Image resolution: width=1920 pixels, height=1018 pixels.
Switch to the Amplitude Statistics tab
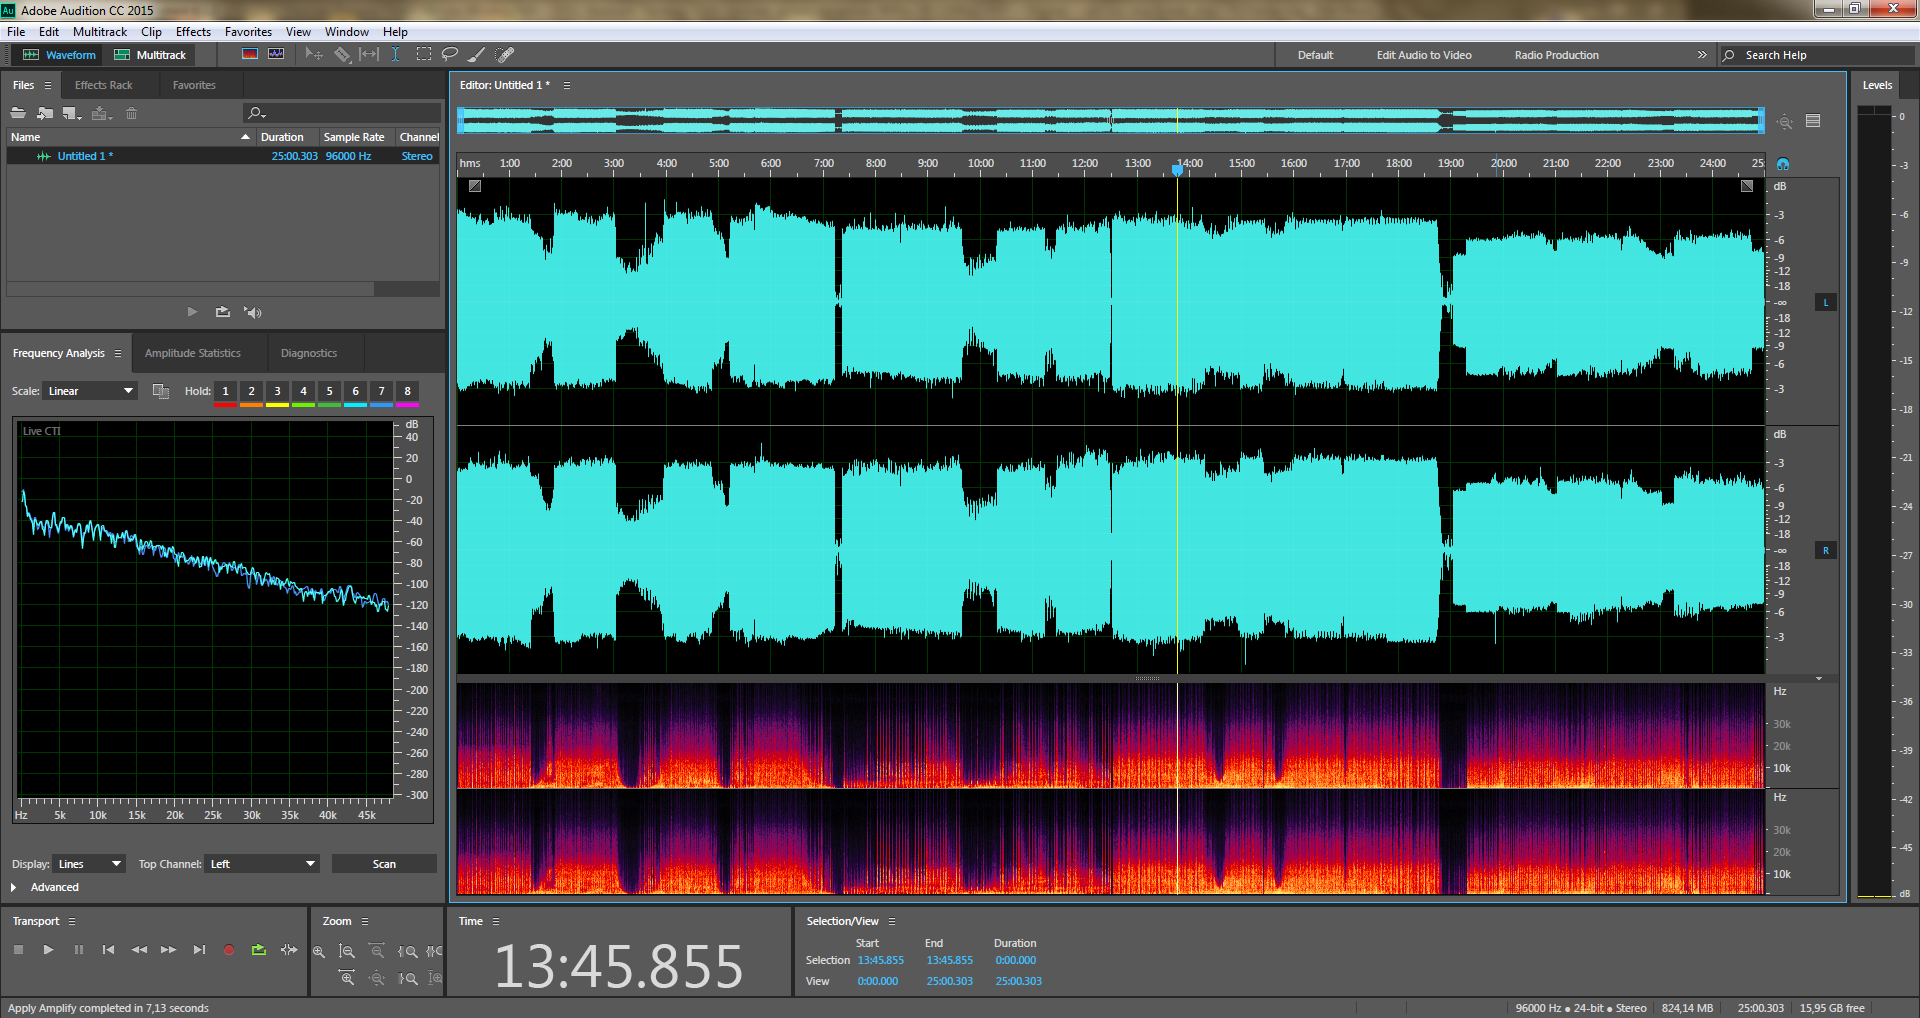[193, 353]
